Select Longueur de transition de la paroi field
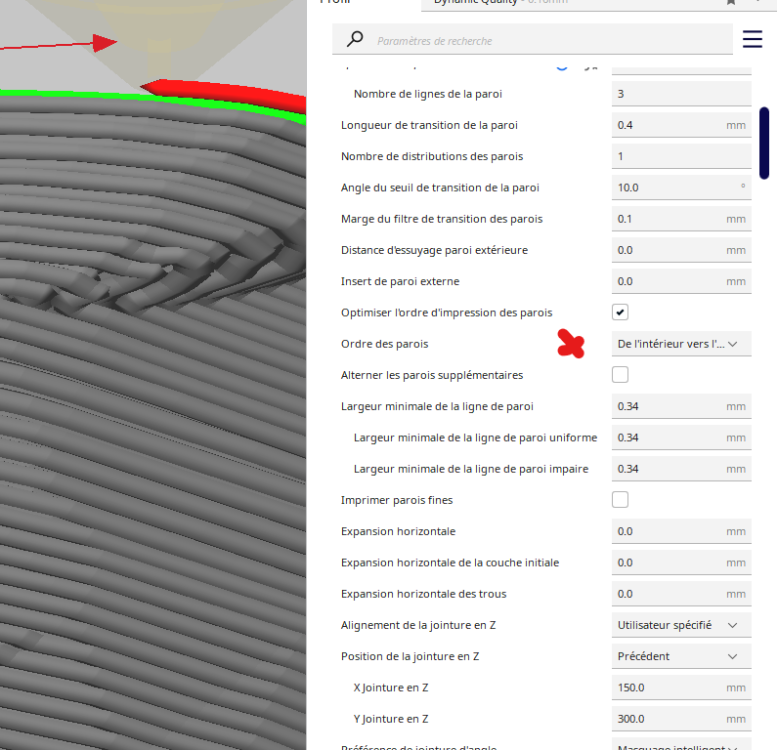 click(681, 125)
